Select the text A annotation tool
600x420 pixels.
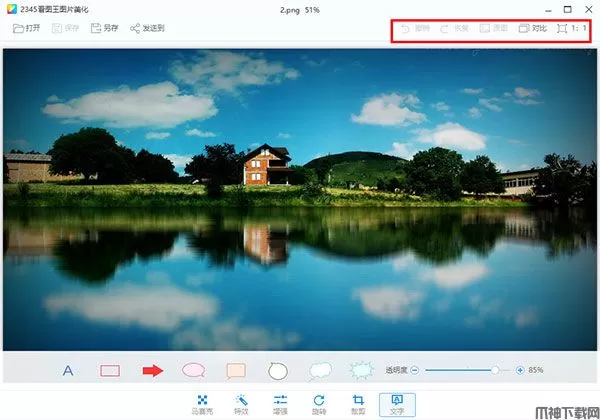point(68,371)
